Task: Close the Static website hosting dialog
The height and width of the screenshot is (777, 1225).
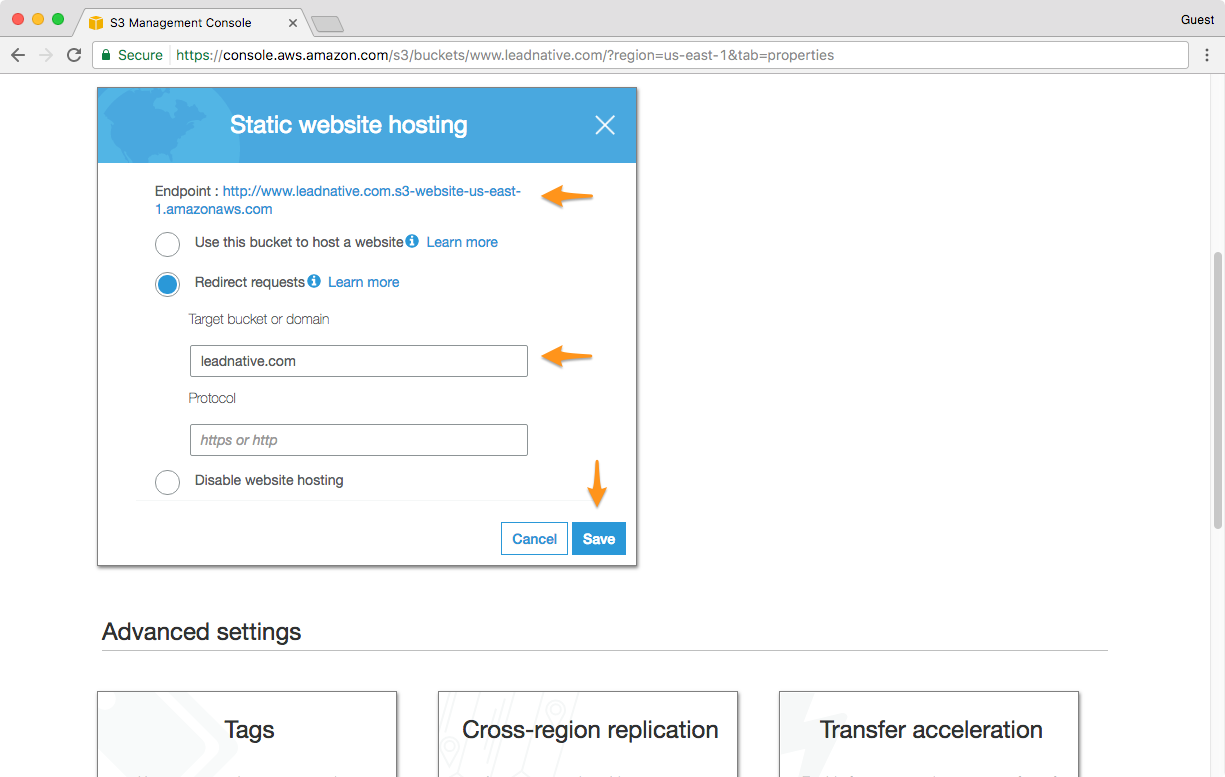Action: [604, 125]
